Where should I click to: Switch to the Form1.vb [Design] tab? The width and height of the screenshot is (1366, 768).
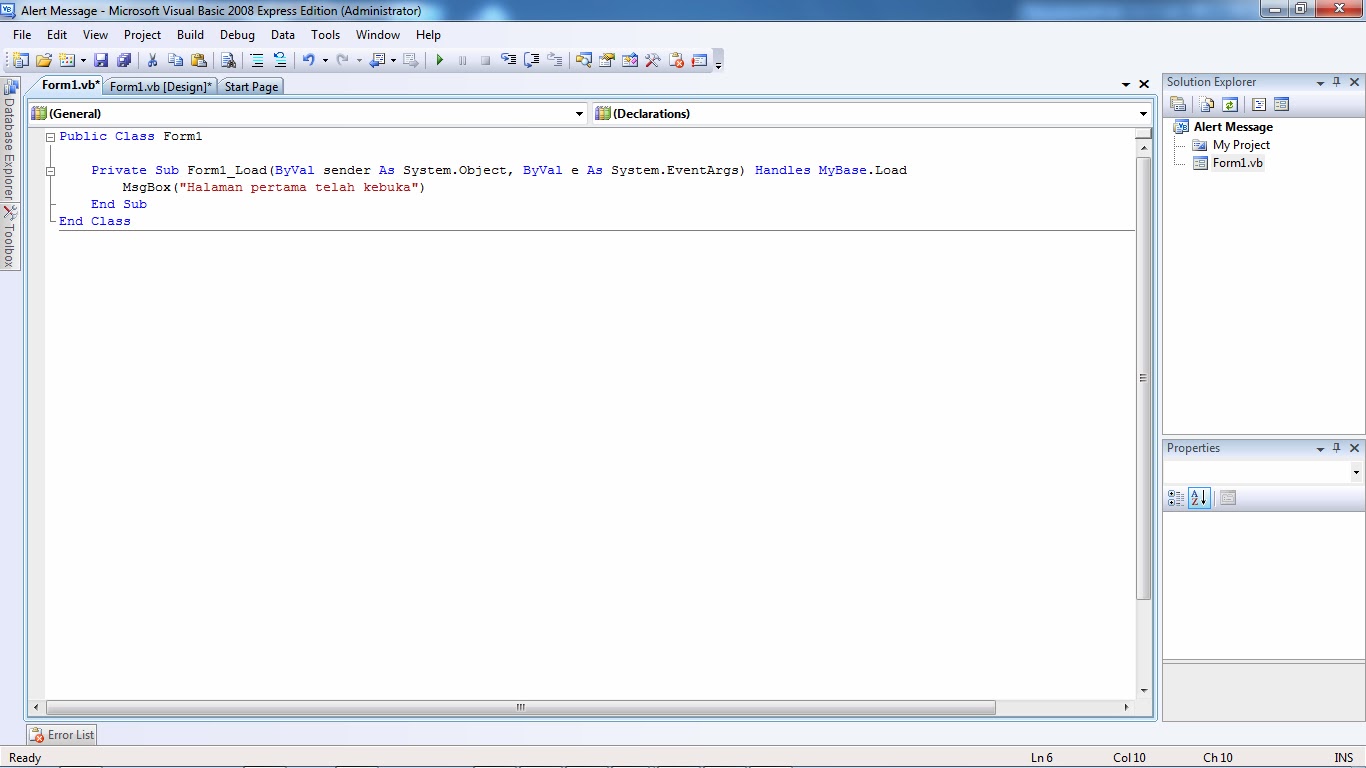point(160,86)
